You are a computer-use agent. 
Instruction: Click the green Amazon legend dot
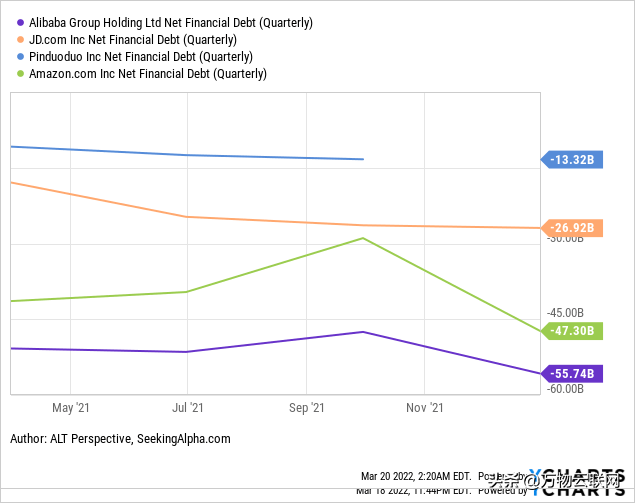click(20, 74)
